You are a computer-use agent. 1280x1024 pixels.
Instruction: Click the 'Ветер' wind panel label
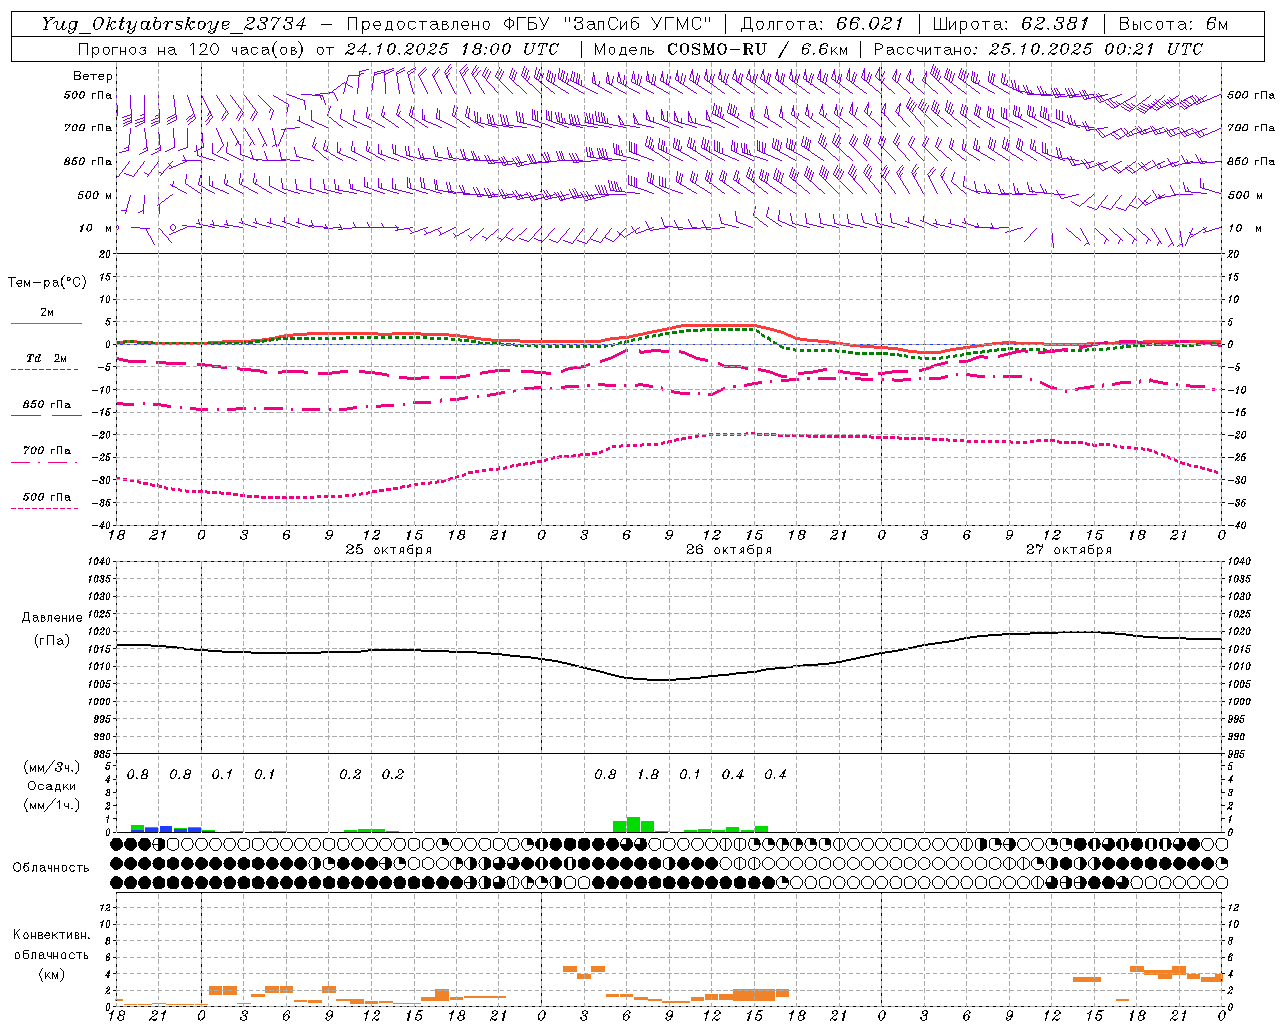(x=93, y=76)
